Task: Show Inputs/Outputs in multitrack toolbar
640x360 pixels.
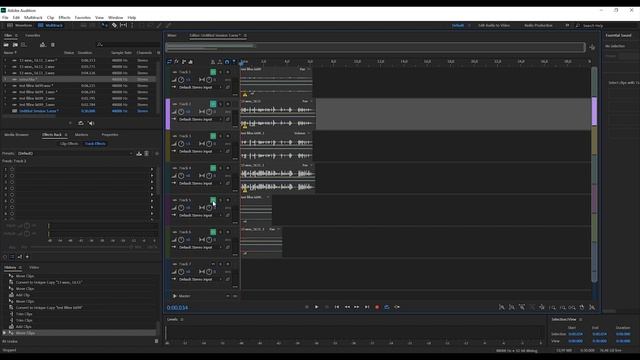Action: coord(169,62)
